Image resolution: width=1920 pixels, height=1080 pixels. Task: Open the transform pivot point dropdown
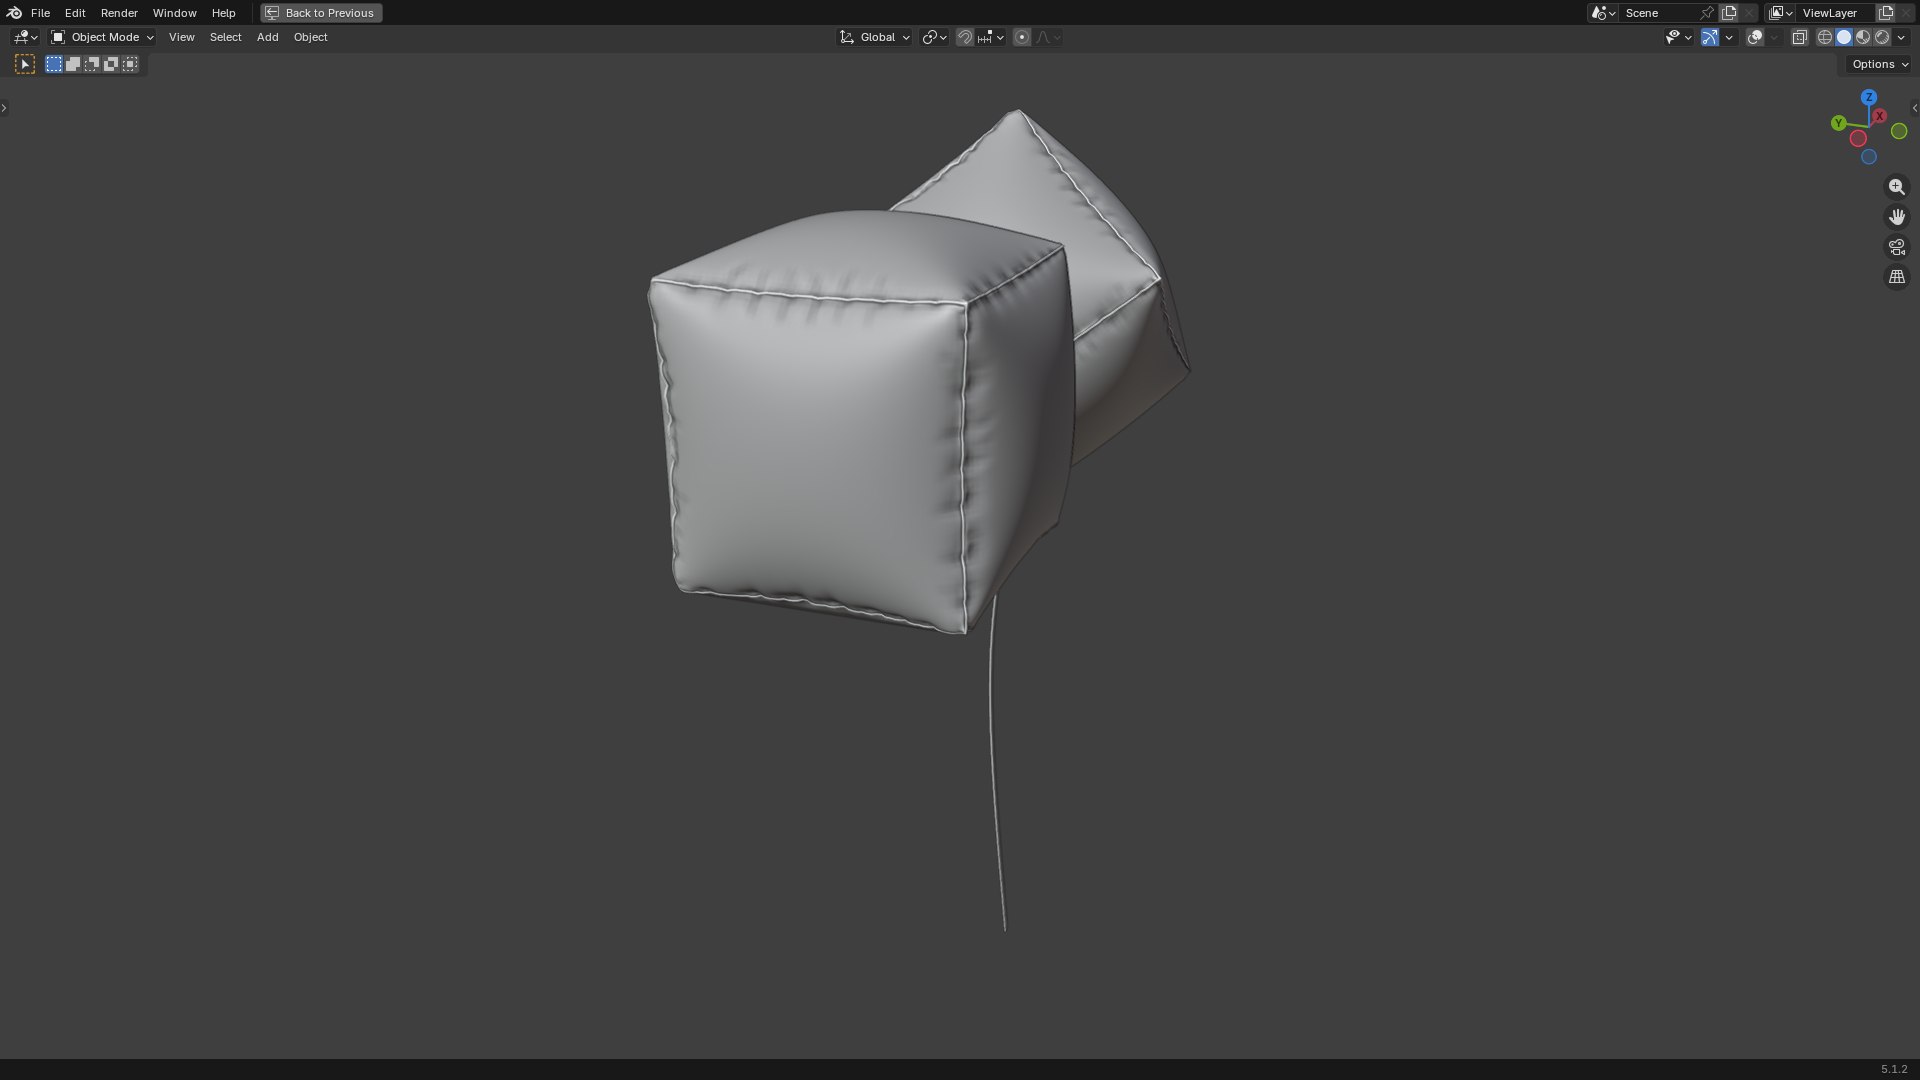point(934,37)
